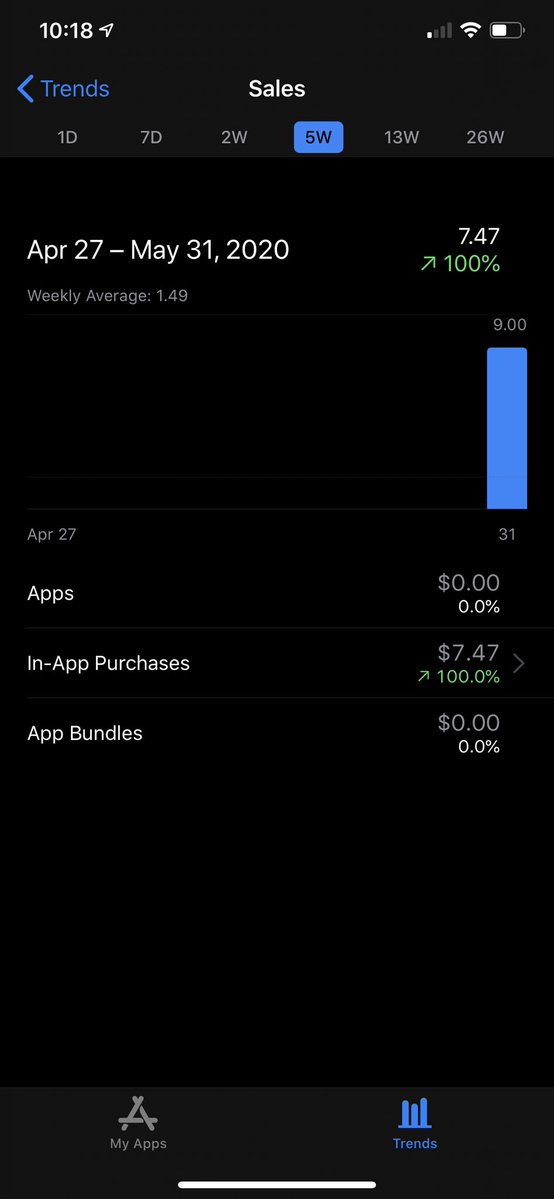This screenshot has width=554, height=1199.
Task: Tap the cellular signal bars icon
Action: (439, 31)
